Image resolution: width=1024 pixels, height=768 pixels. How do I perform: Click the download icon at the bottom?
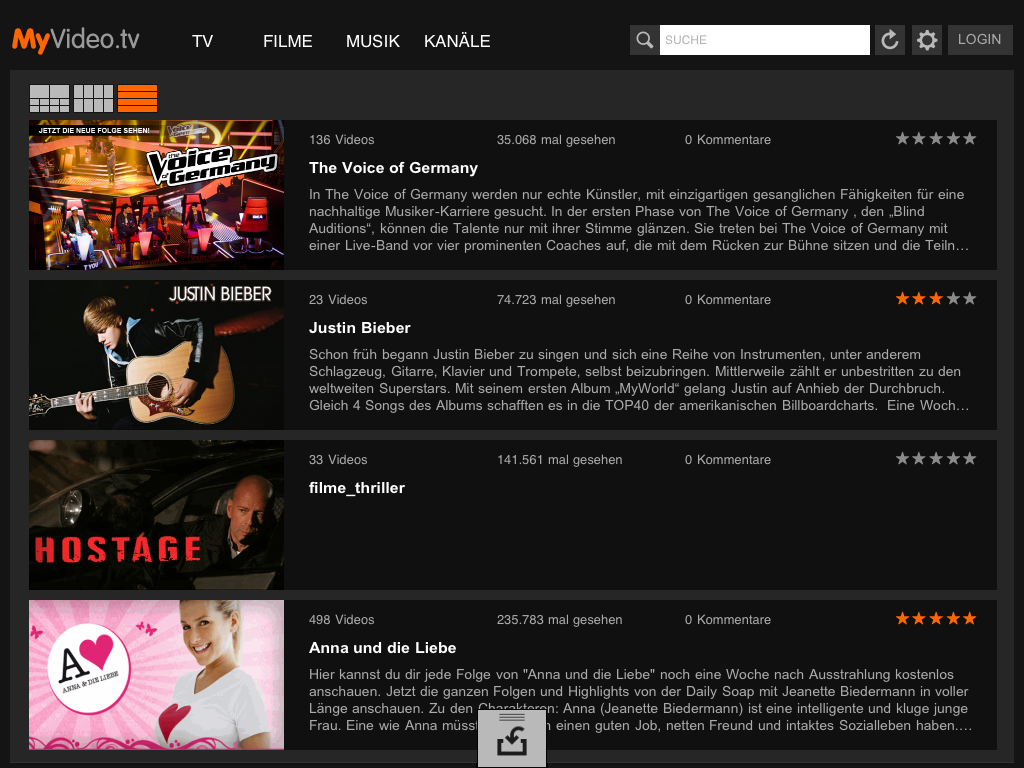click(512, 737)
